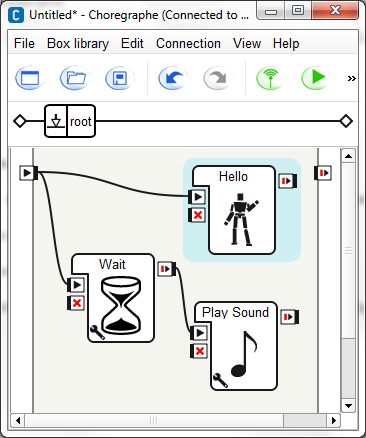
Task: Expand hidden toolbar items chevron
Action: 351,79
